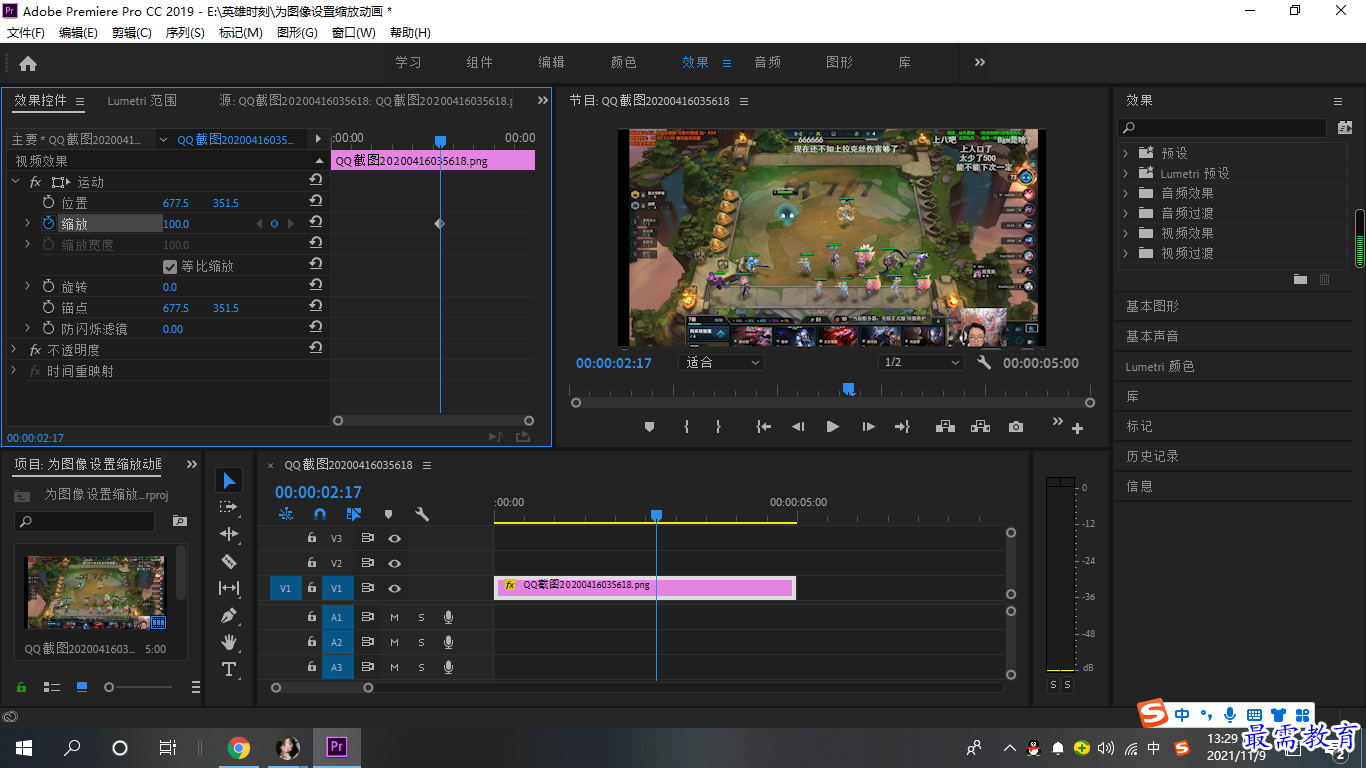1366x768 pixels.
Task: Open timeline display settings wrench
Action: tap(421, 514)
